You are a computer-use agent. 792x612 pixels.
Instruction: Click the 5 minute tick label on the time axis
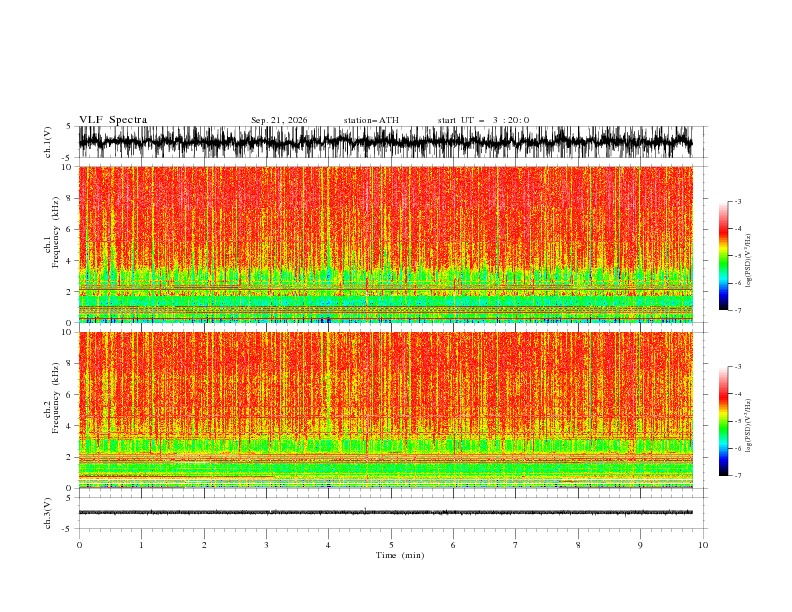point(391,545)
